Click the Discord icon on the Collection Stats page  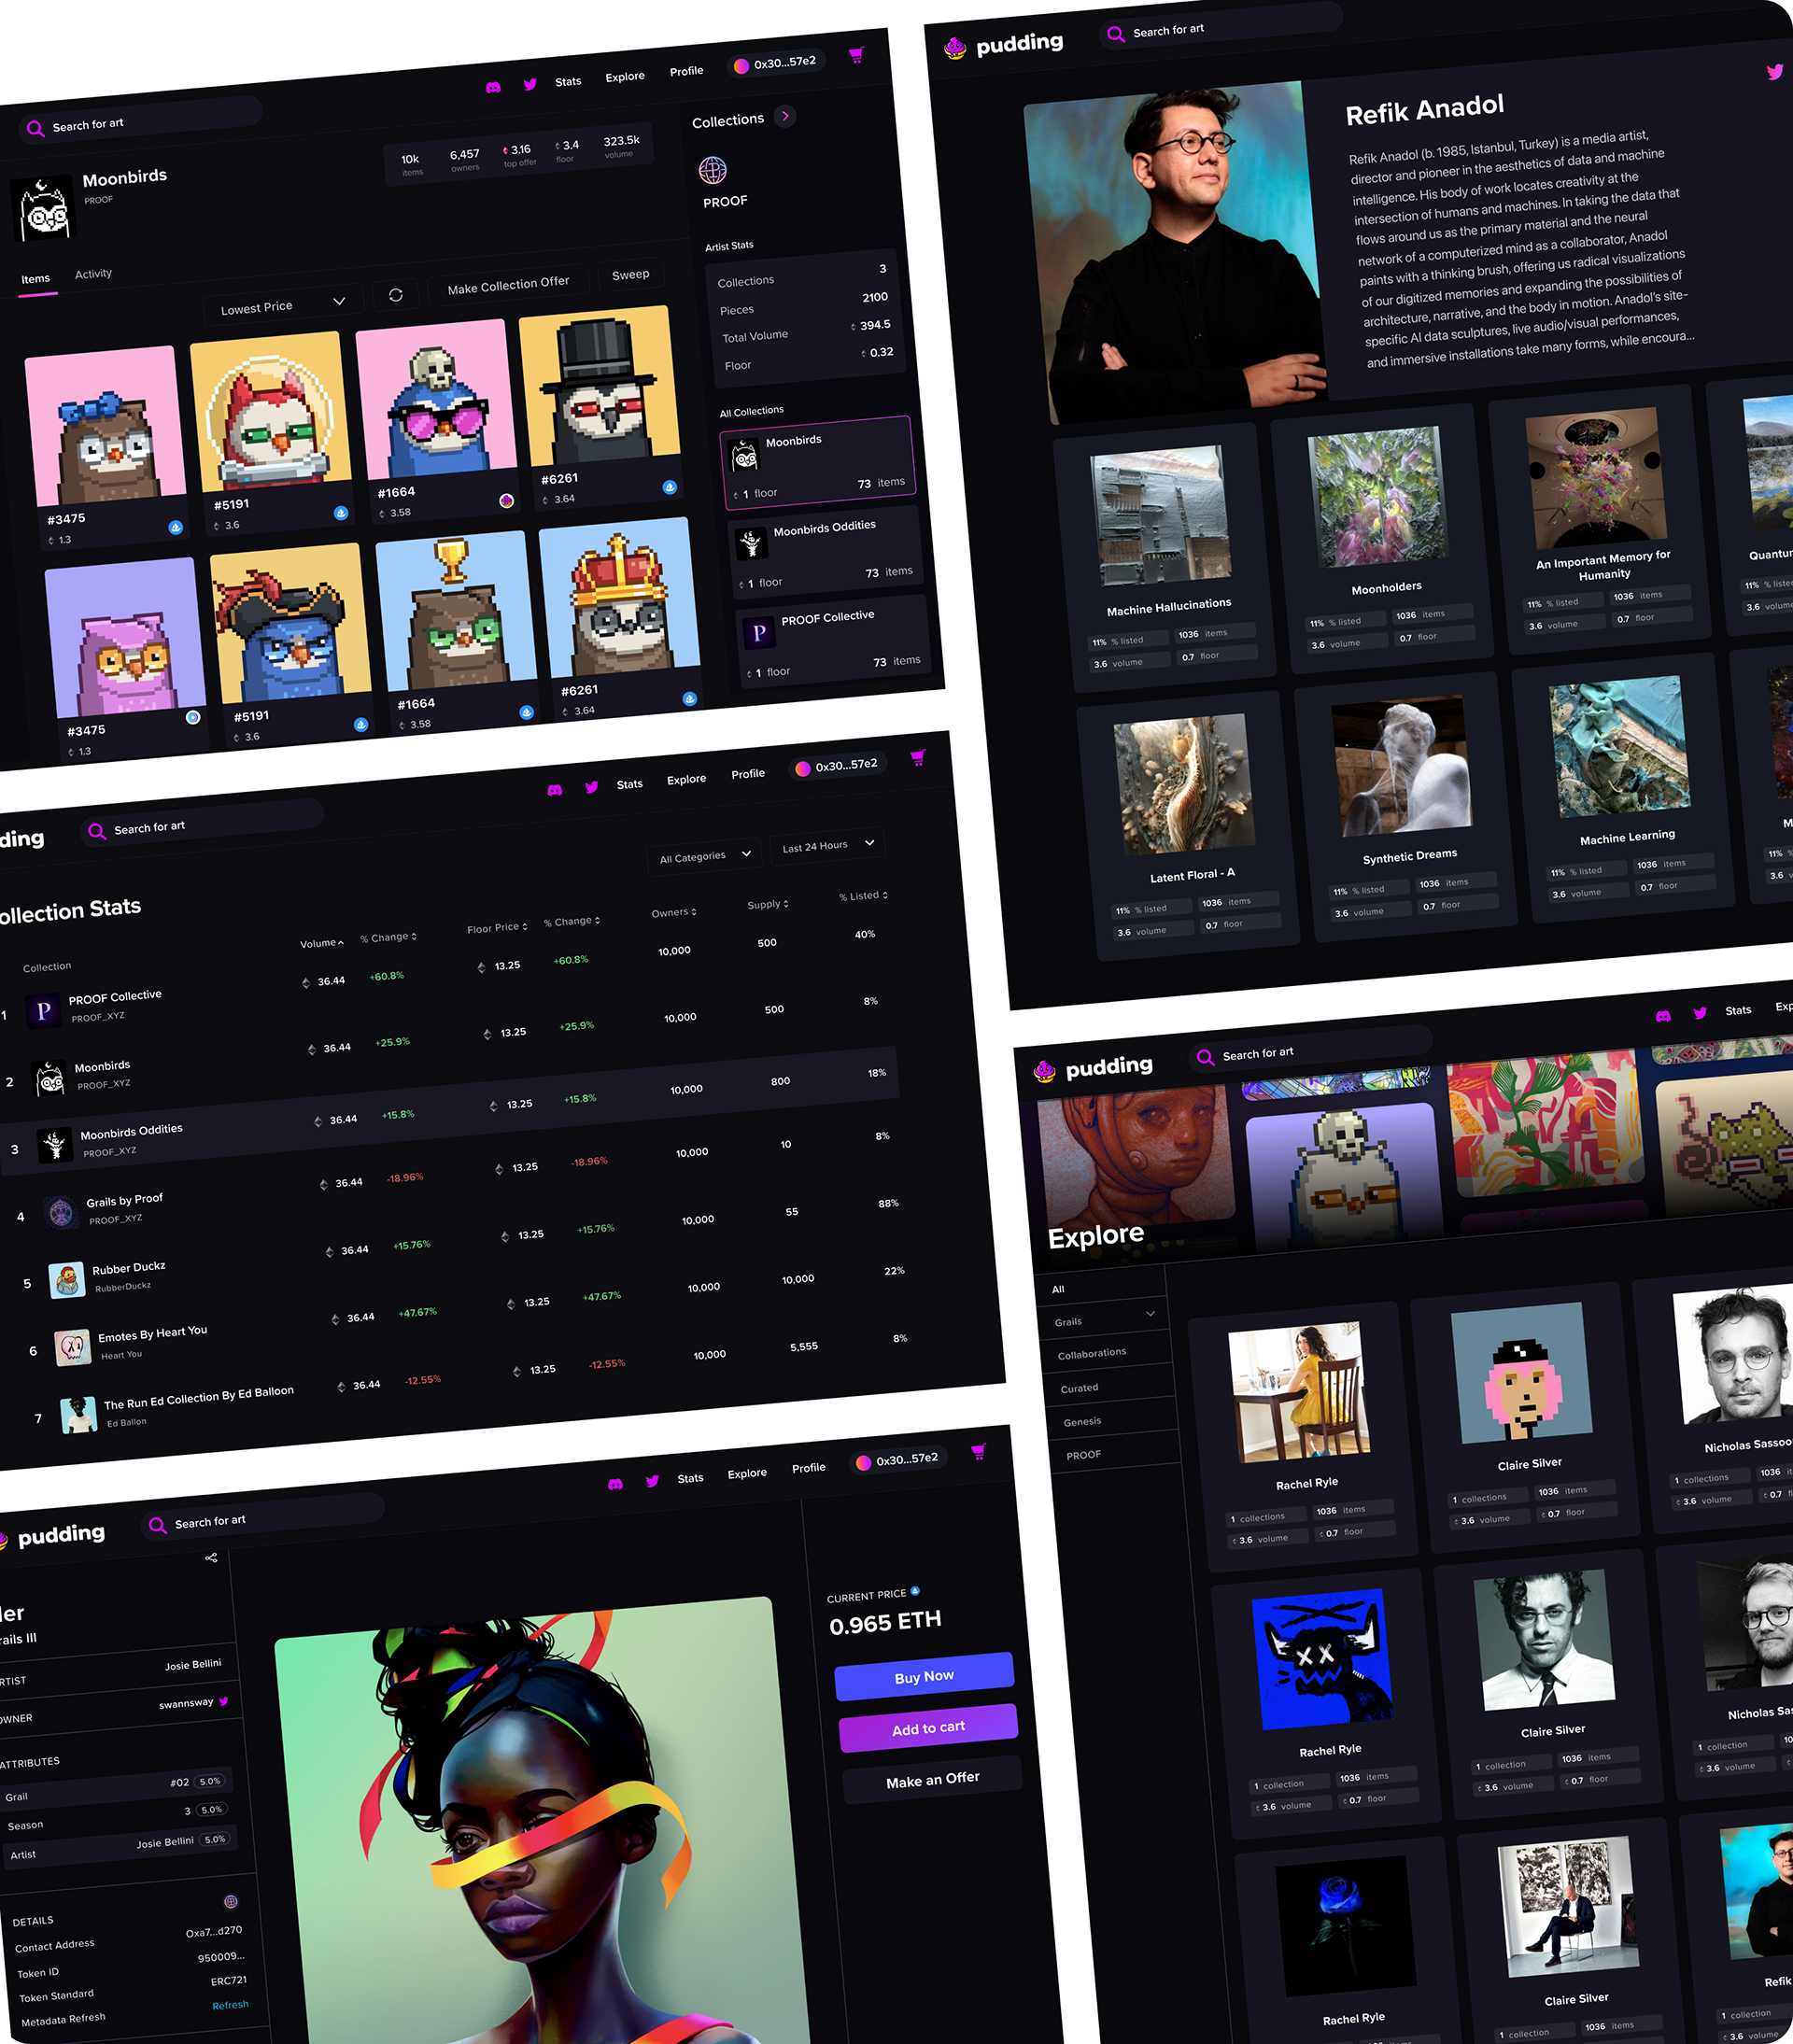coord(555,791)
